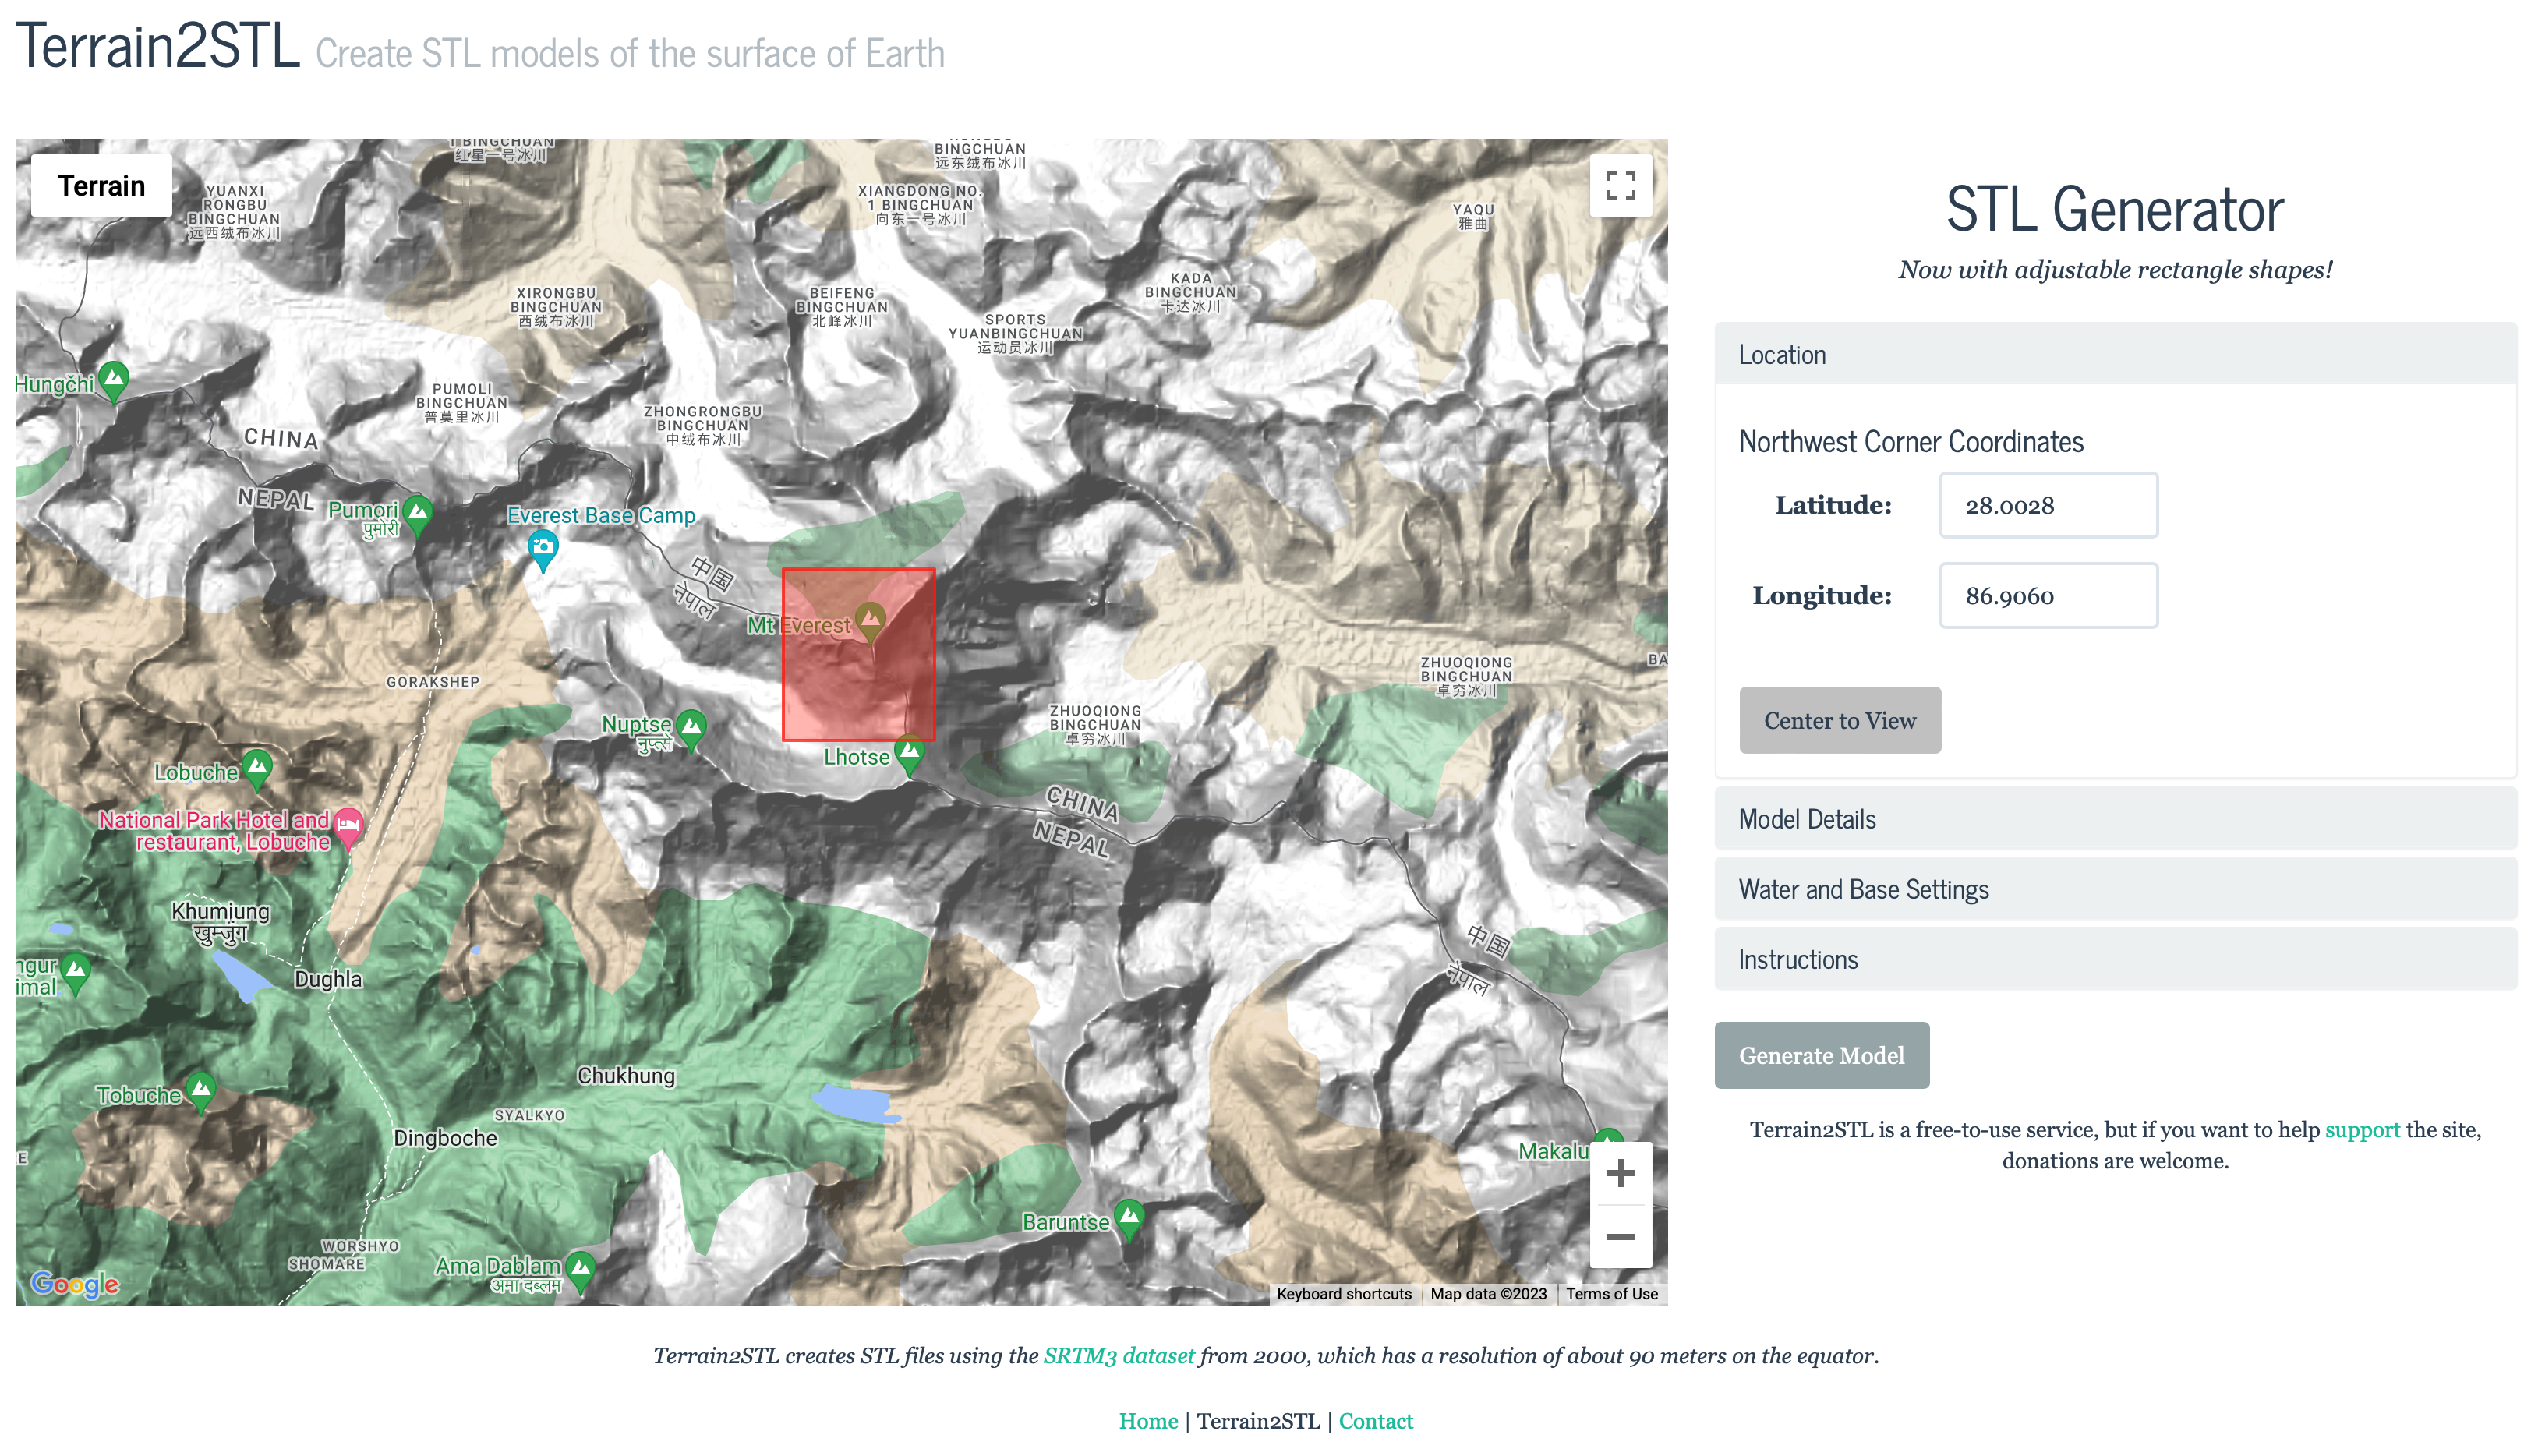
Task: Click the Dughla place label
Action: coord(327,978)
